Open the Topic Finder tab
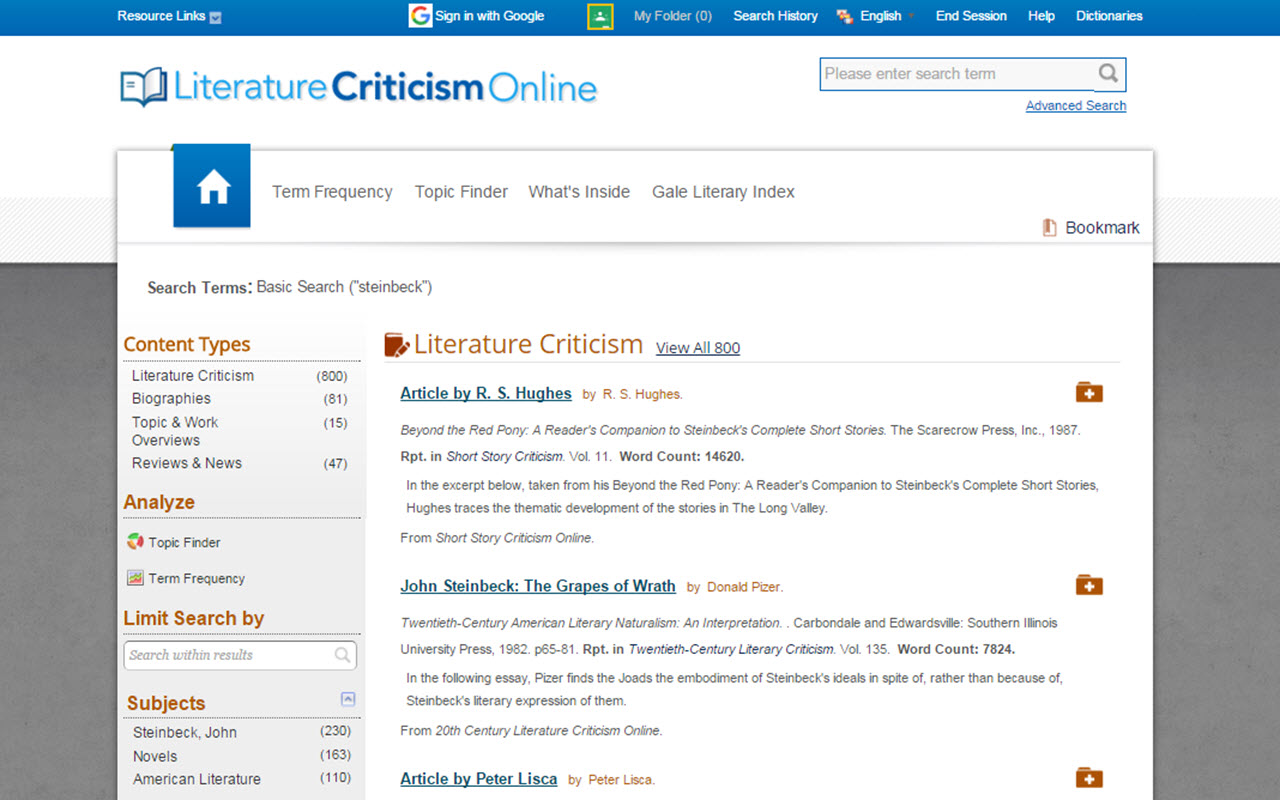The image size is (1280, 800). pyautogui.click(x=461, y=192)
